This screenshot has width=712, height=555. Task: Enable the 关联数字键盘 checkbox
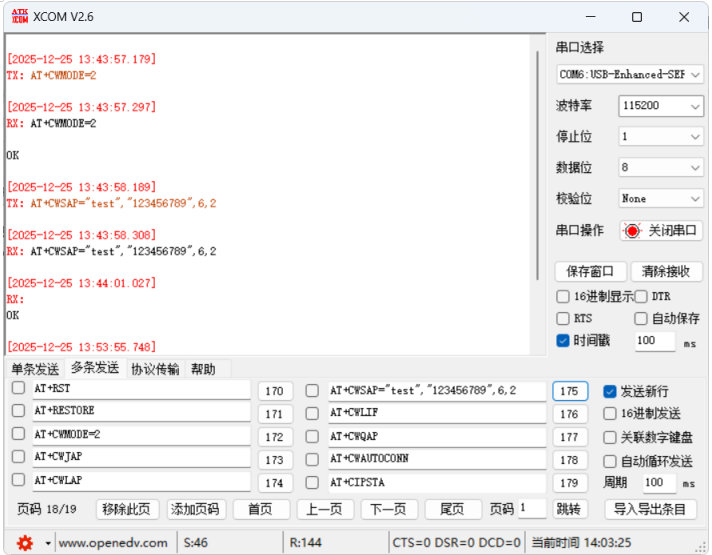[x=609, y=437]
